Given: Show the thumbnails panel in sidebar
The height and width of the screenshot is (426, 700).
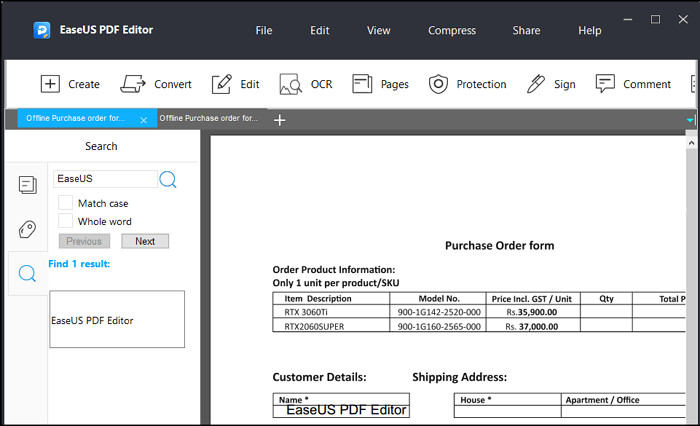Looking at the screenshot, I should click(27, 184).
